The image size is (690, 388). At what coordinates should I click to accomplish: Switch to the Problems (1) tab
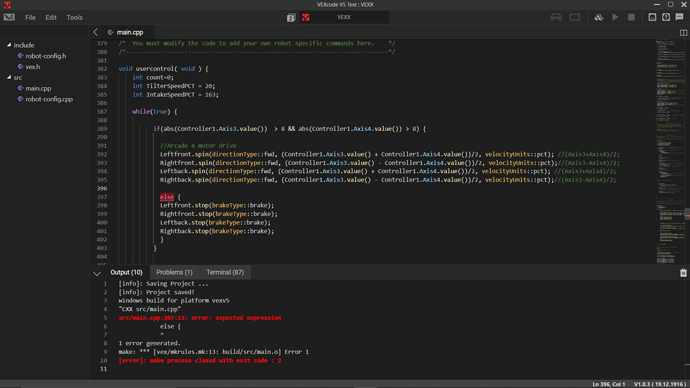(x=174, y=272)
